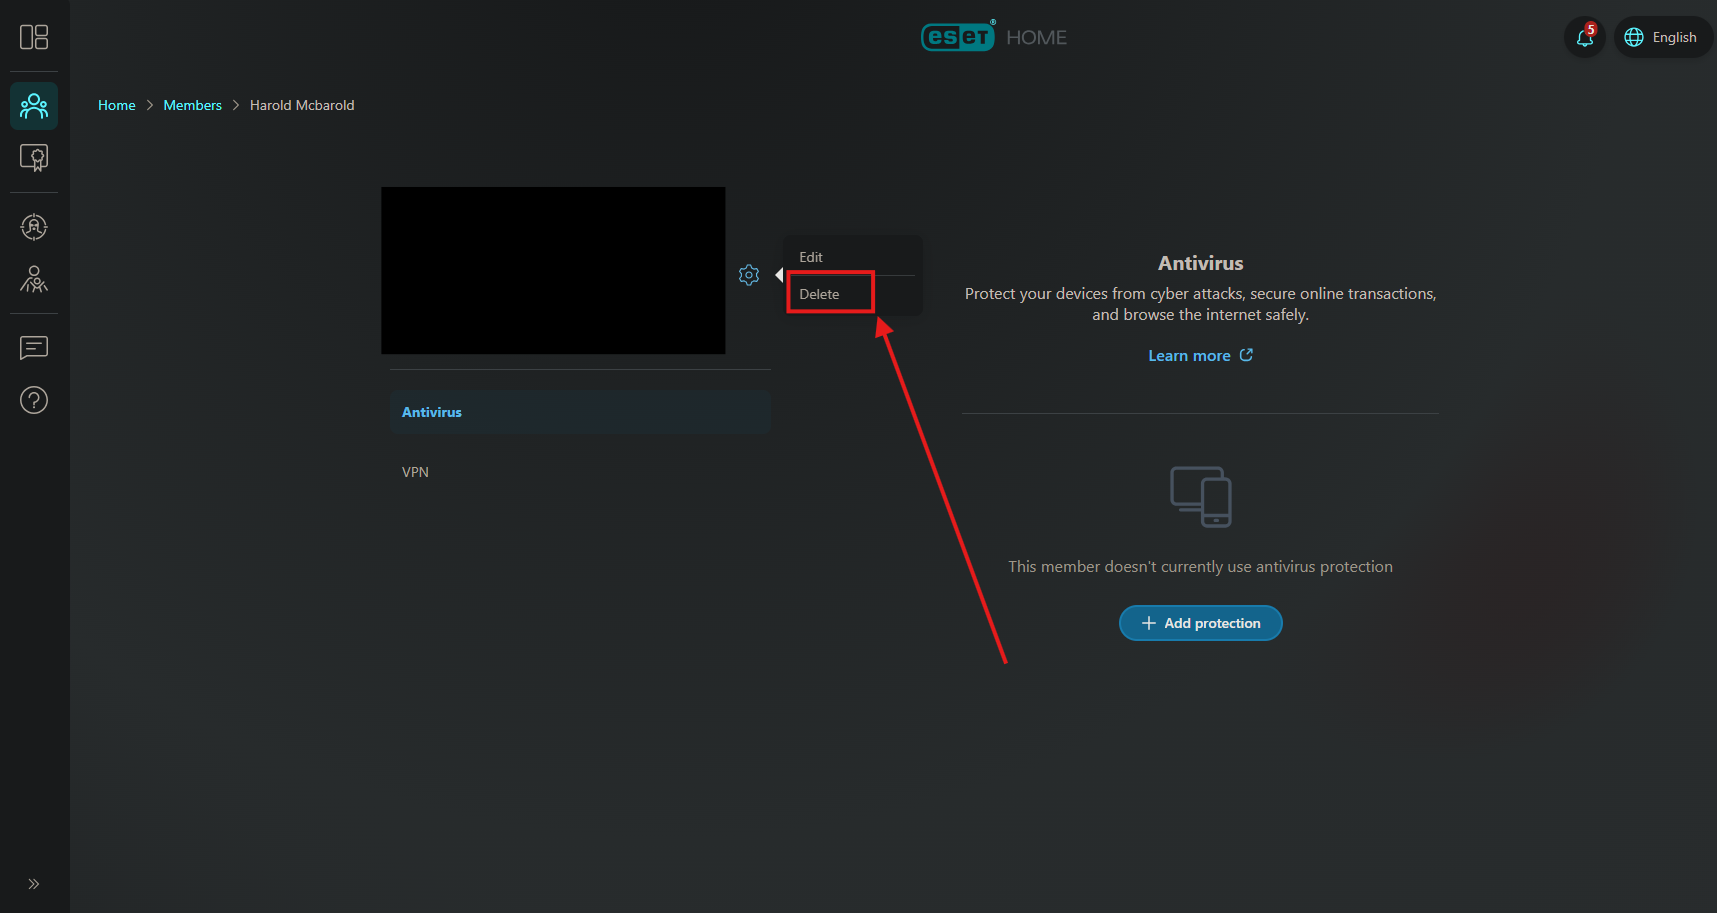Select the Antivirus tab
Screen dimensions: 1717x913
tap(580, 412)
